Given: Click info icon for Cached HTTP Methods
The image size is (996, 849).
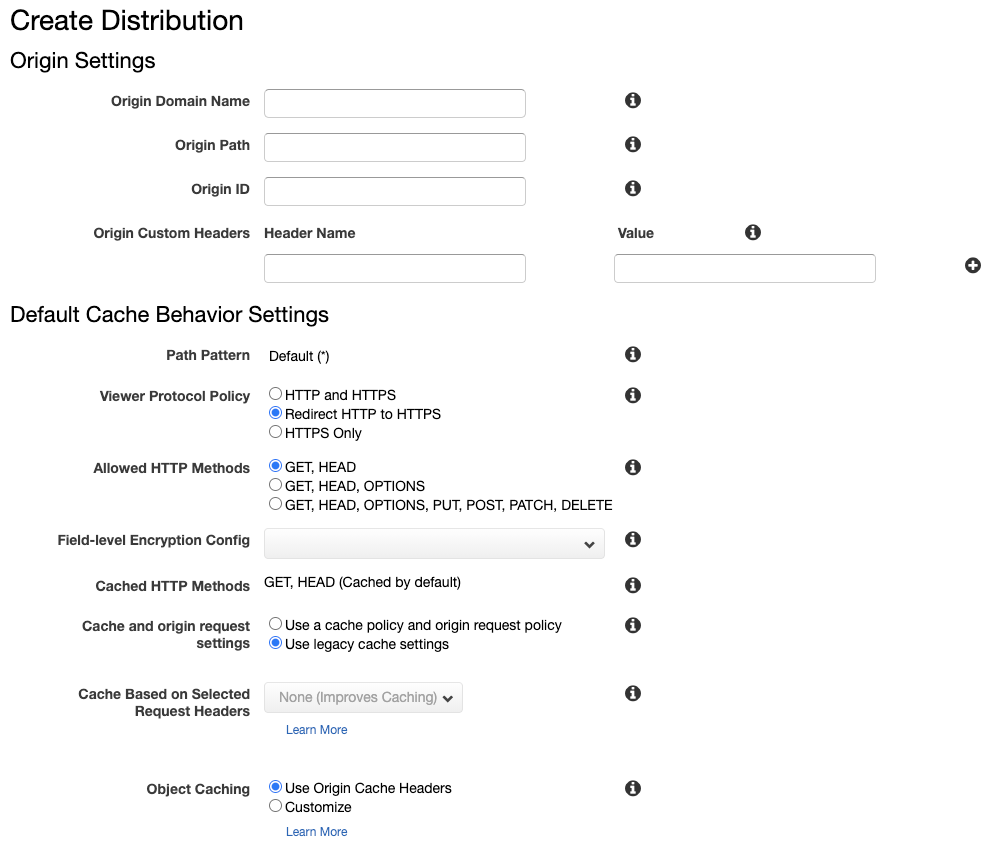Looking at the screenshot, I should pyautogui.click(x=632, y=585).
